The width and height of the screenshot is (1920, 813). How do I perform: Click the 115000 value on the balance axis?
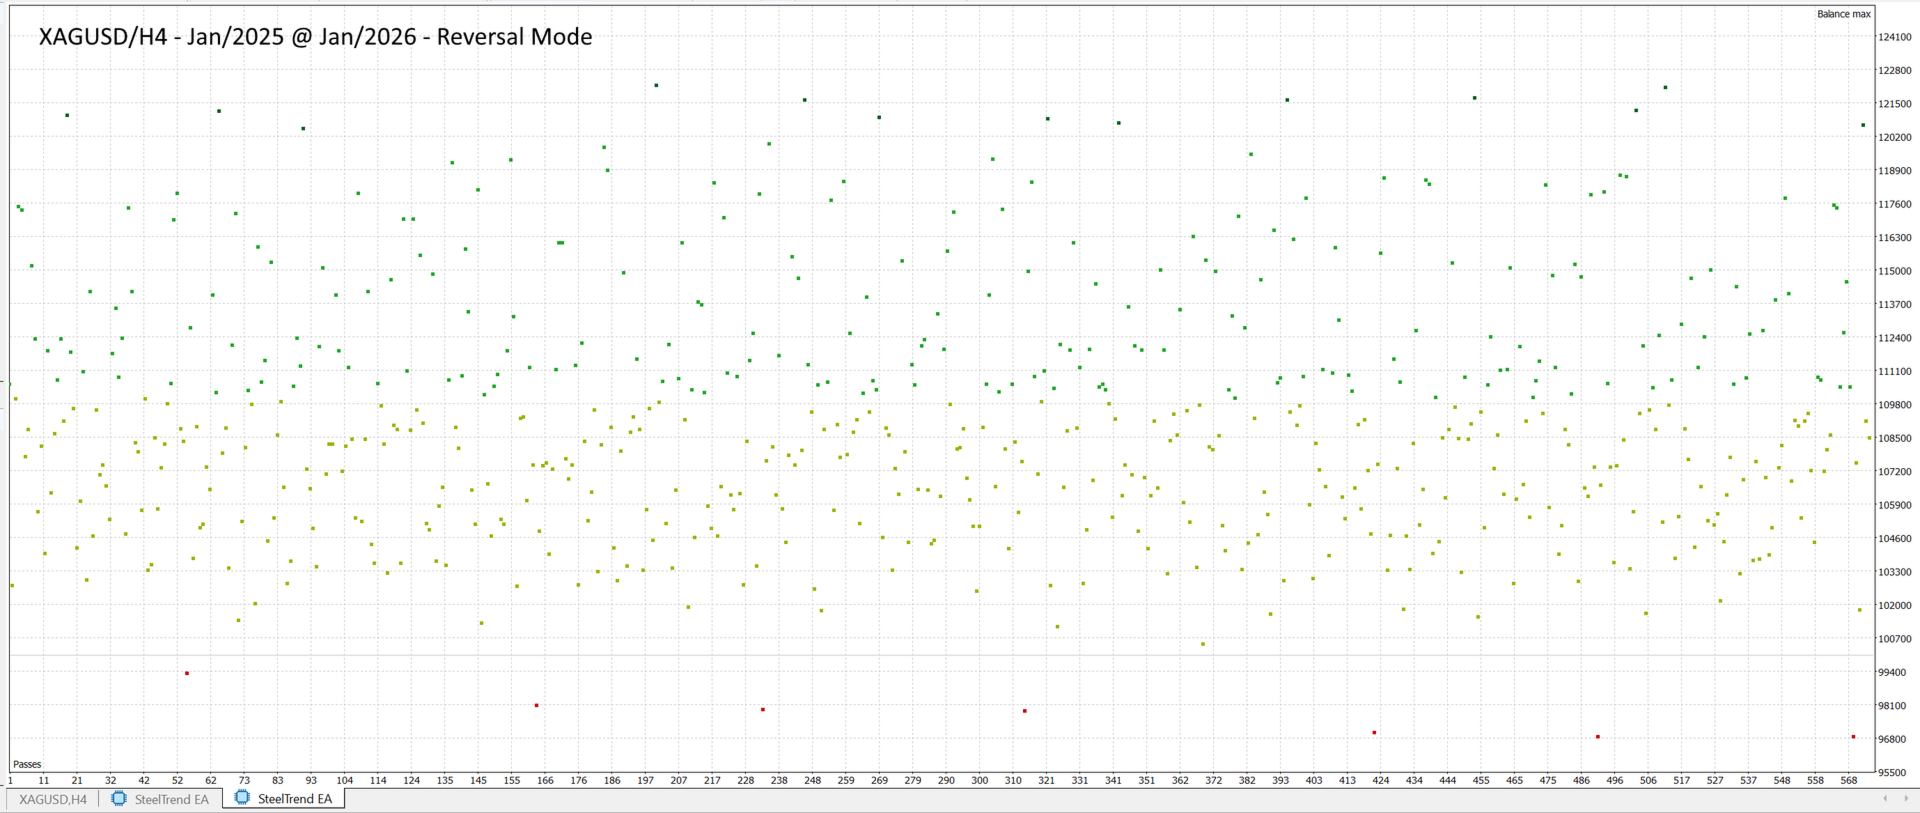coord(1894,271)
